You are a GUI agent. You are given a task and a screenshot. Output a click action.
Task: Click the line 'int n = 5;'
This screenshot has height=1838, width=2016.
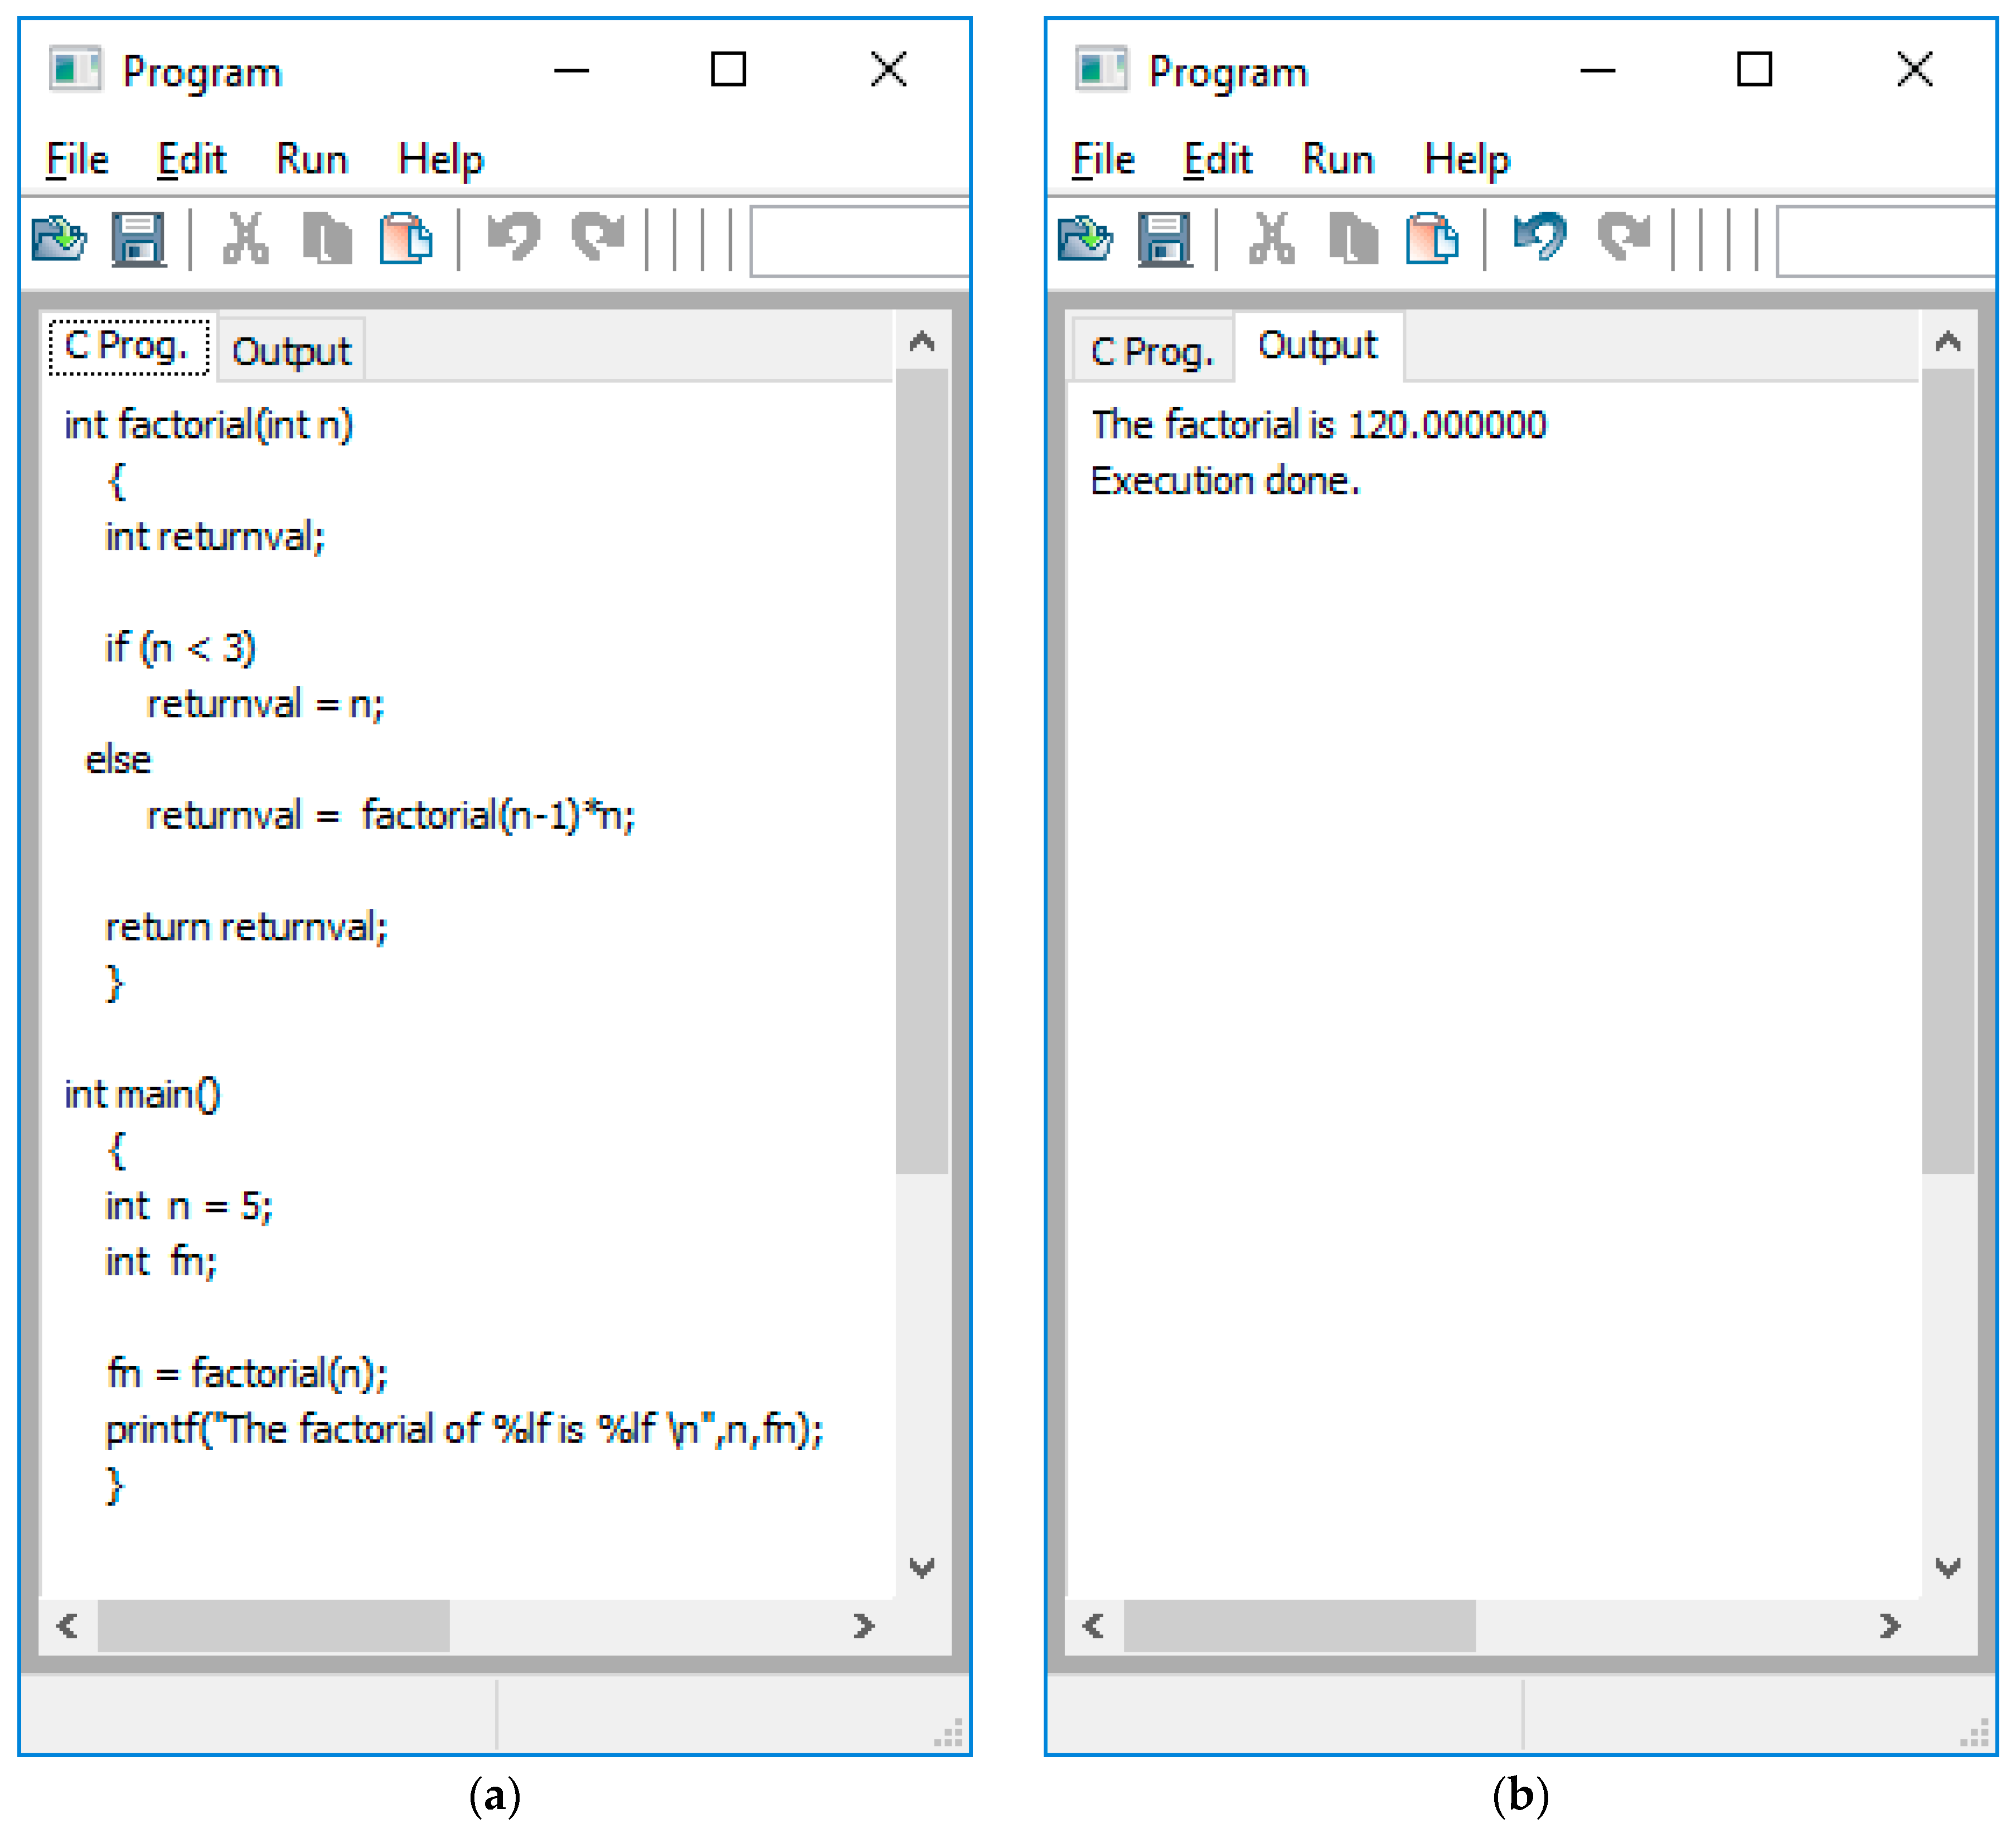point(189,1206)
